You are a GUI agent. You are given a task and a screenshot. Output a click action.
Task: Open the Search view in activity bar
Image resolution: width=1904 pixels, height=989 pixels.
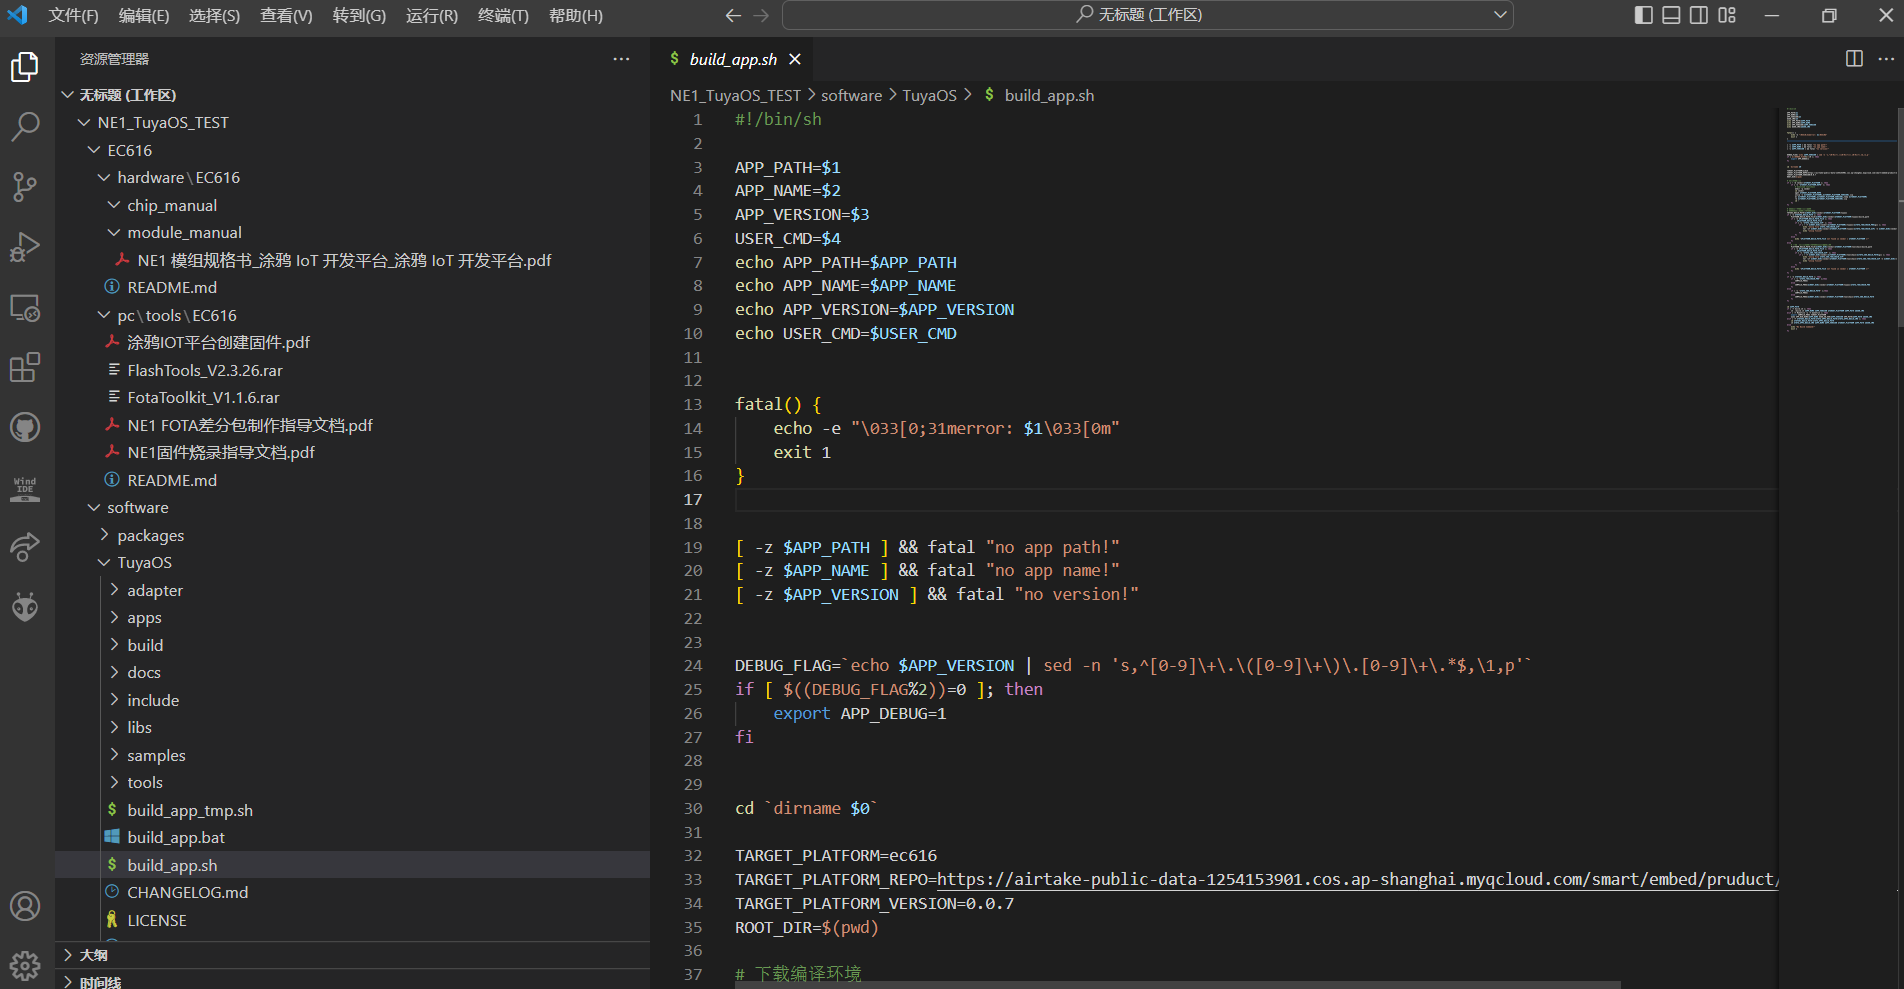[x=25, y=126]
